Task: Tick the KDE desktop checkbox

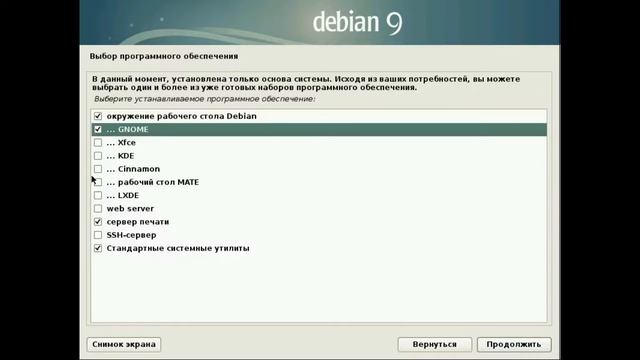Action: 98,156
